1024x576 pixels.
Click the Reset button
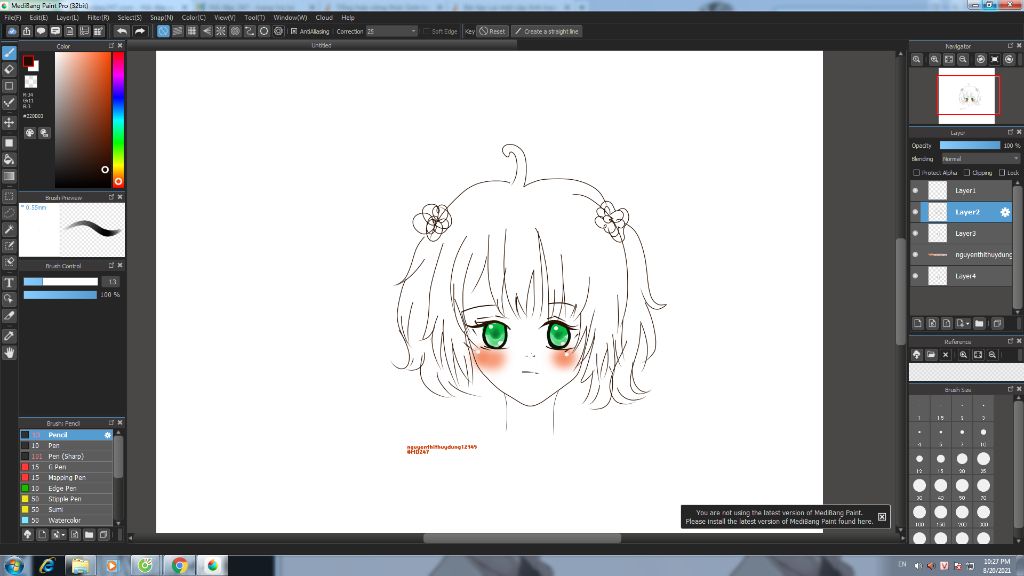pyautogui.click(x=493, y=31)
